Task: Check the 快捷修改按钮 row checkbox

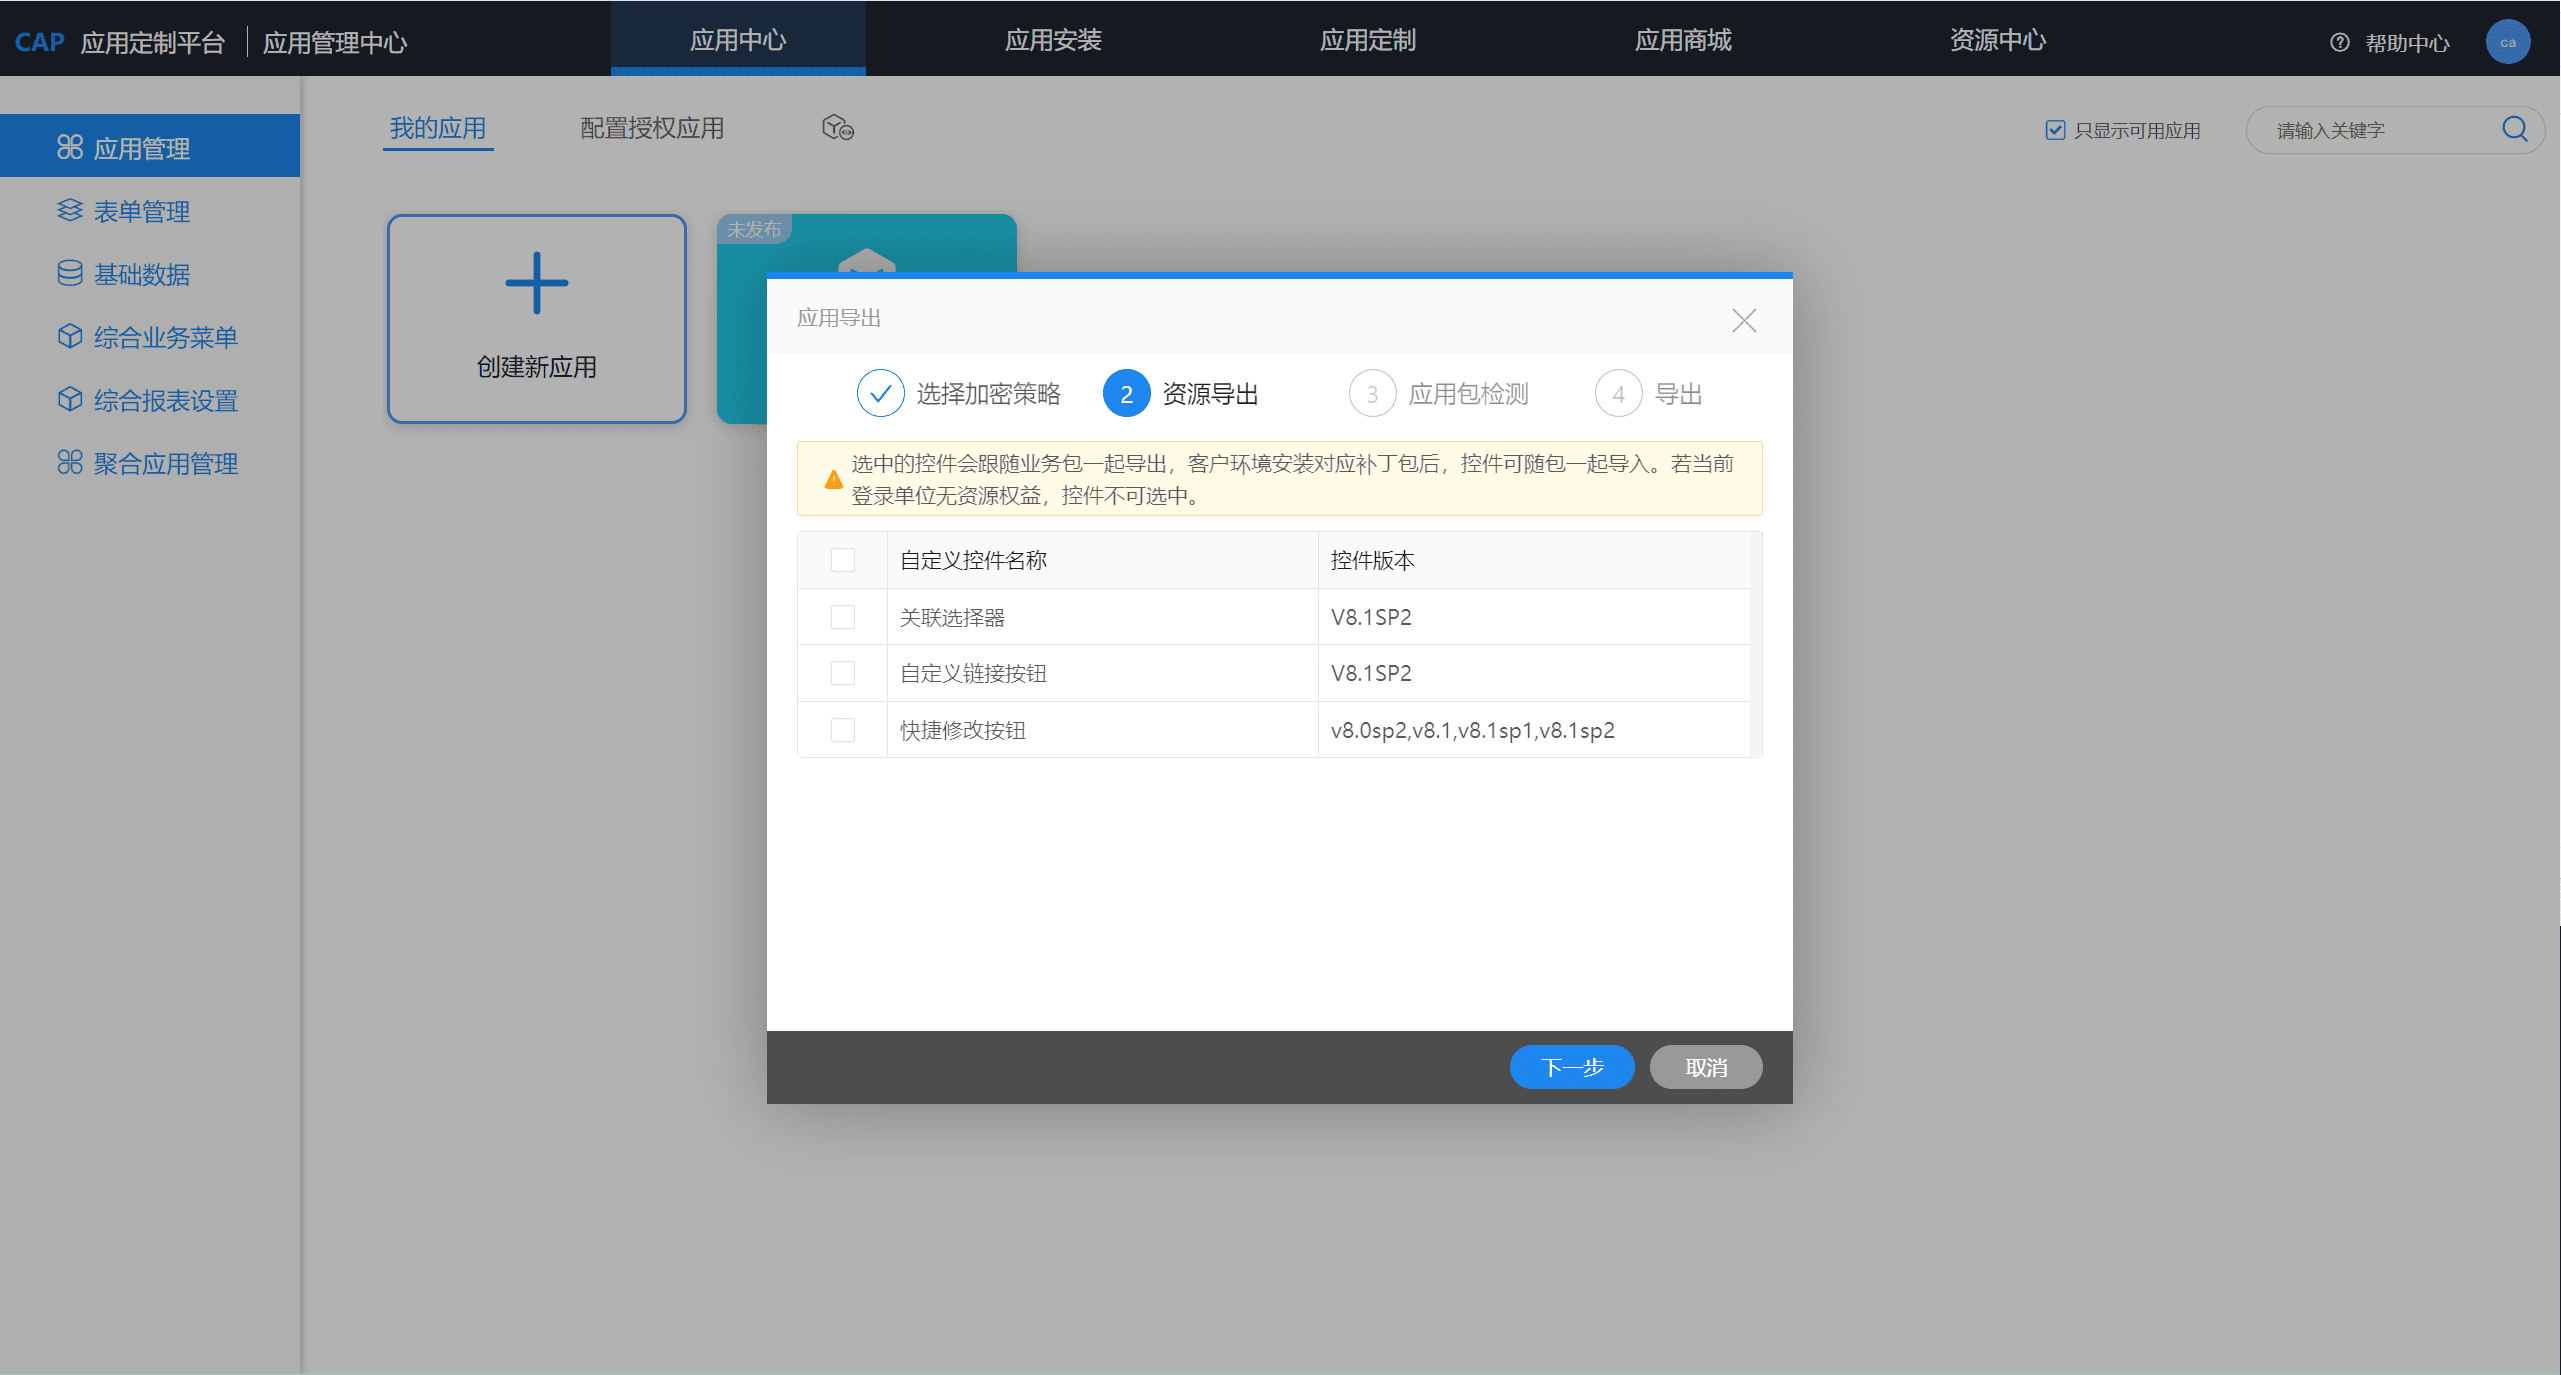Action: (843, 730)
